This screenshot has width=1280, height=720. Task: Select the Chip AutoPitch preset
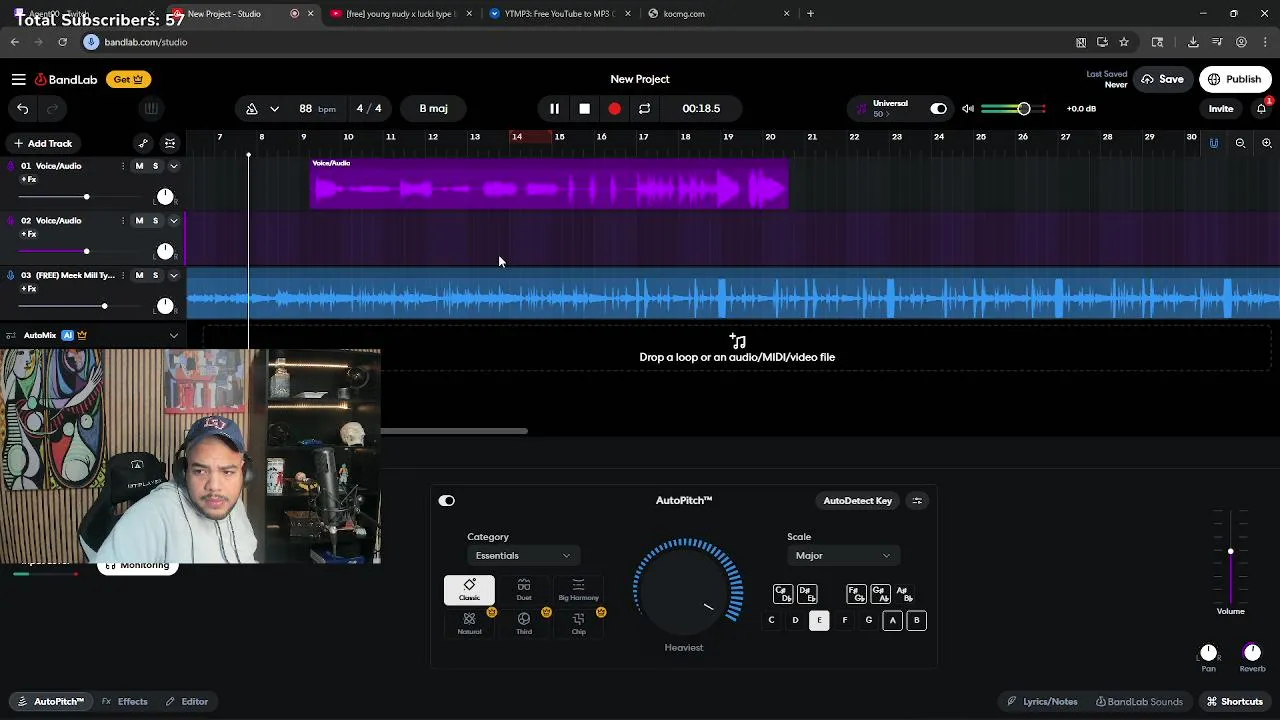pyautogui.click(x=578, y=624)
